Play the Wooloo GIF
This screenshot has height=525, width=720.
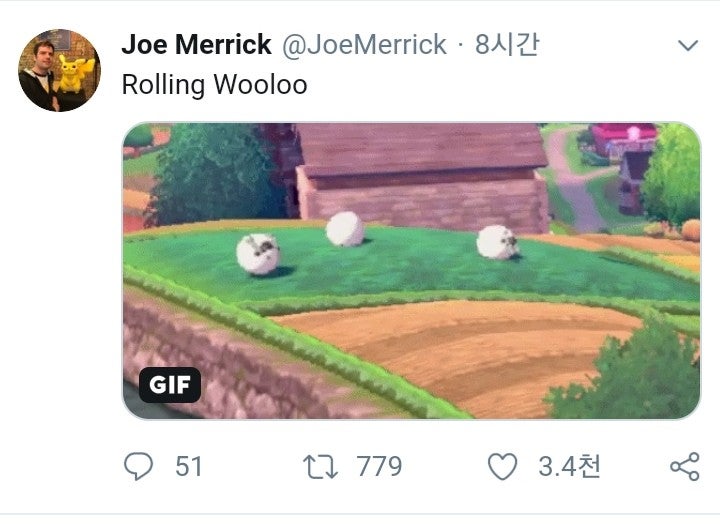tap(411, 271)
